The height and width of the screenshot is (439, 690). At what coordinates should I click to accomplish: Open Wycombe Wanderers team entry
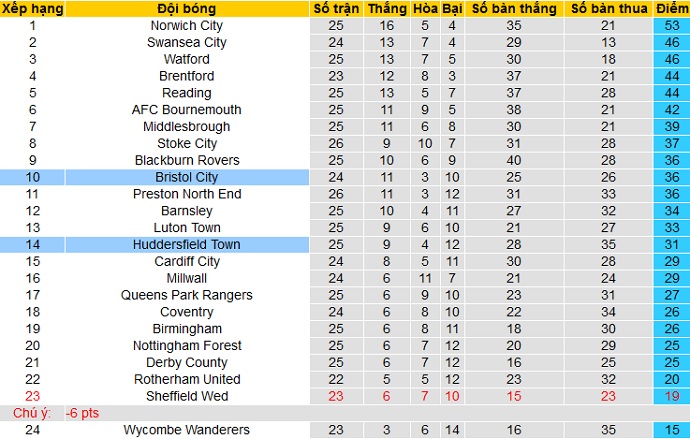click(x=187, y=430)
